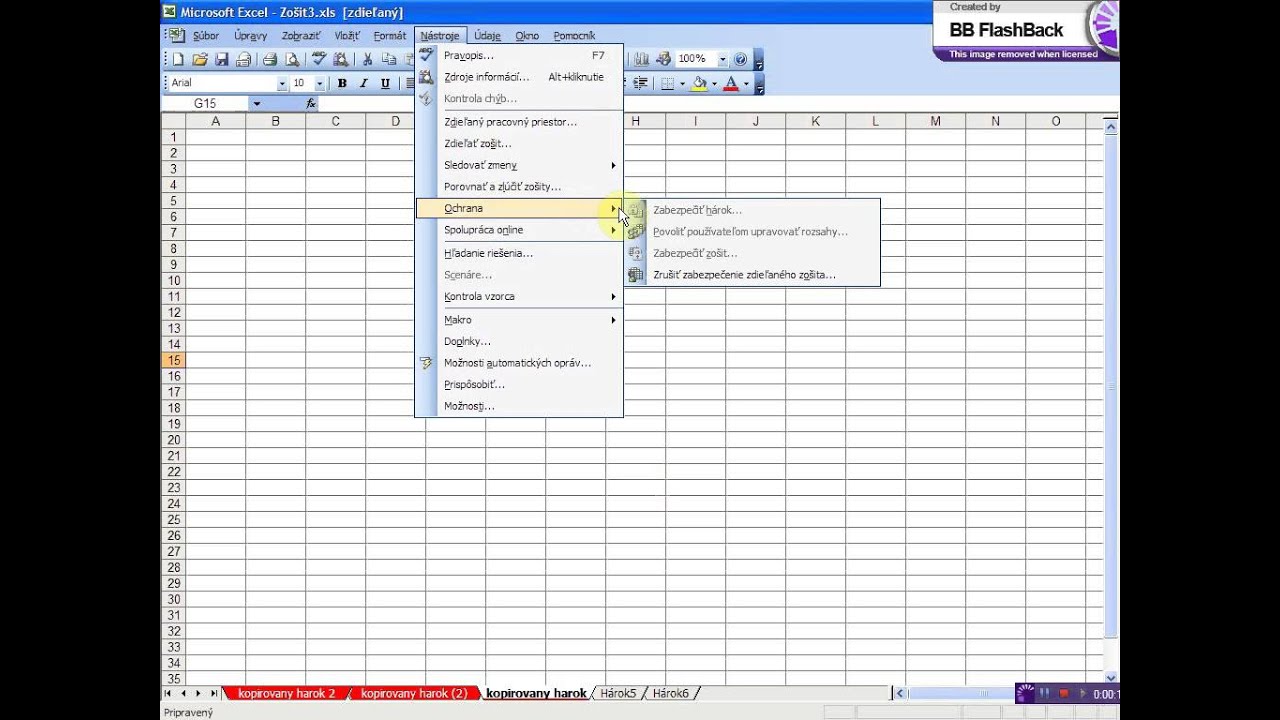Click the Permission icon in the toolbar
This screenshot has width=1280, height=720.
click(243, 59)
